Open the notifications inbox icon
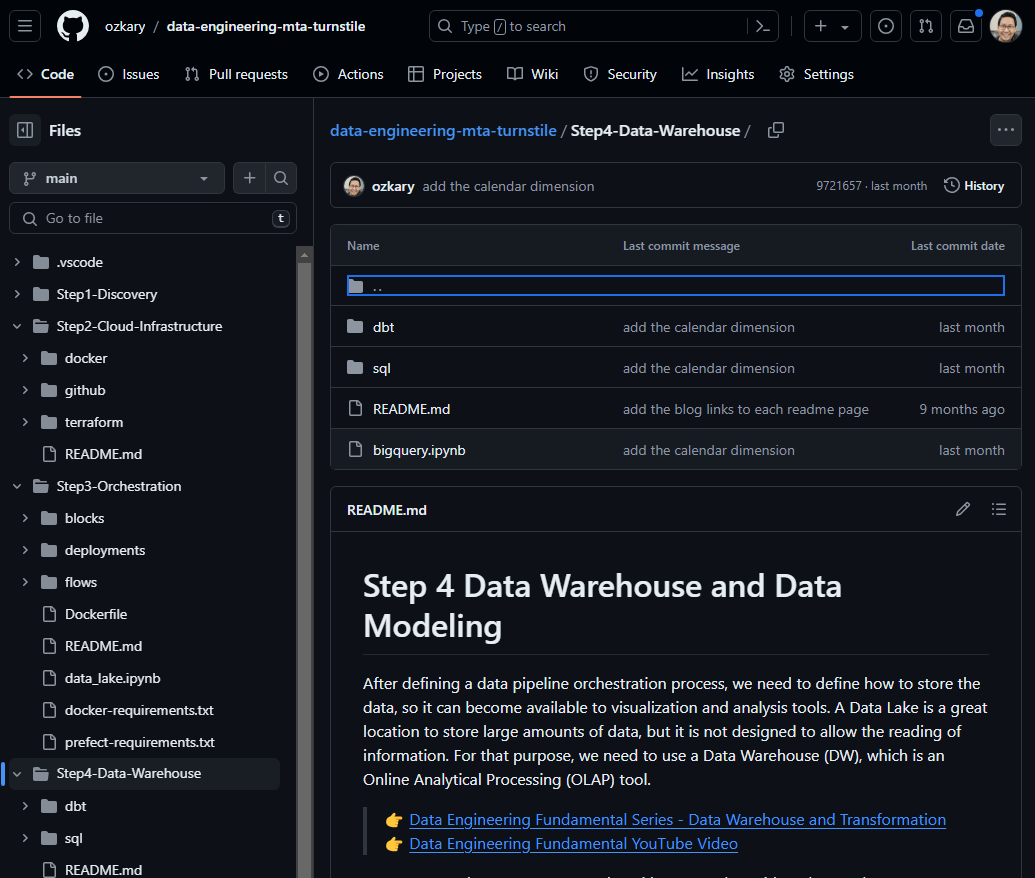The height and width of the screenshot is (878, 1035). pos(966,26)
